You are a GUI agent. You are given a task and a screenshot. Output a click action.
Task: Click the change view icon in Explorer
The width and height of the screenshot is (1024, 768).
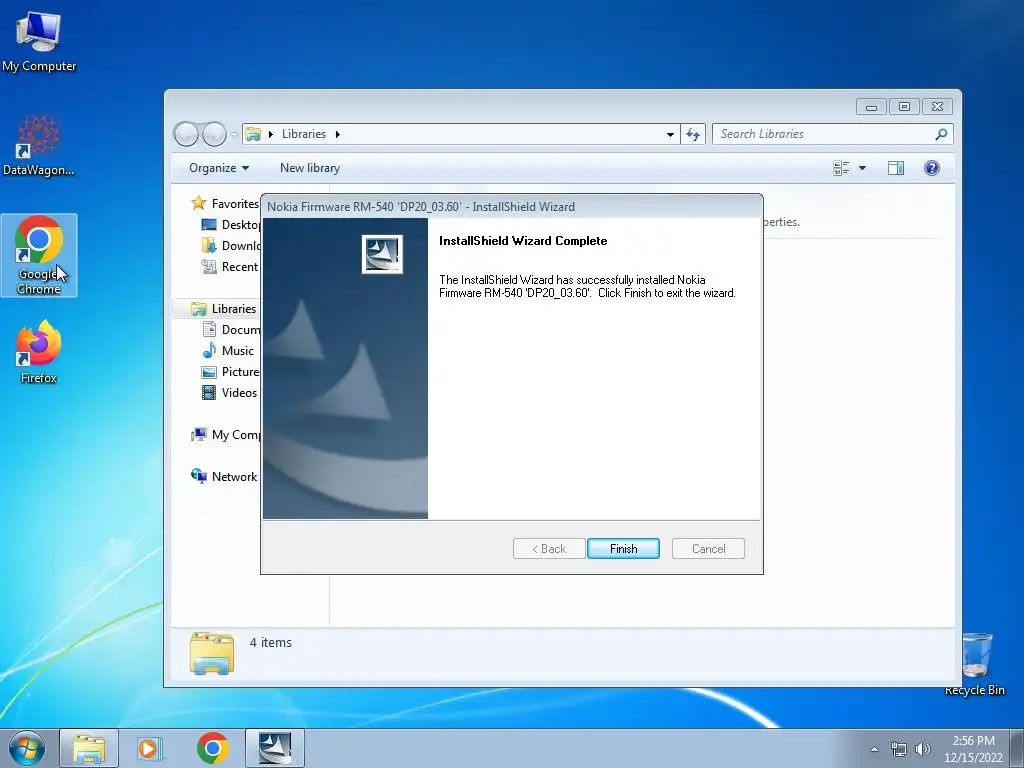click(x=841, y=168)
